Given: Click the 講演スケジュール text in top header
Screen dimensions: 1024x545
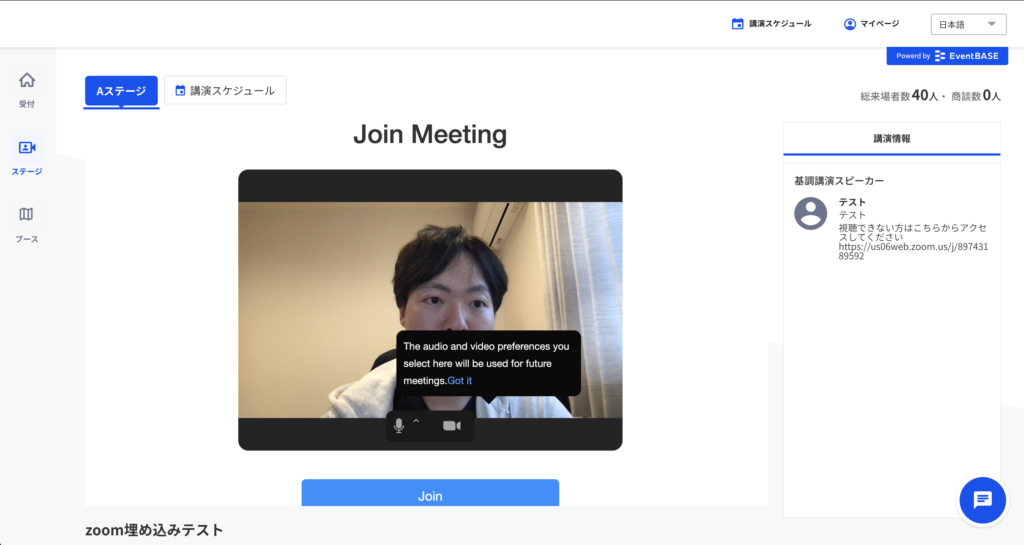Looking at the screenshot, I should (x=780, y=24).
